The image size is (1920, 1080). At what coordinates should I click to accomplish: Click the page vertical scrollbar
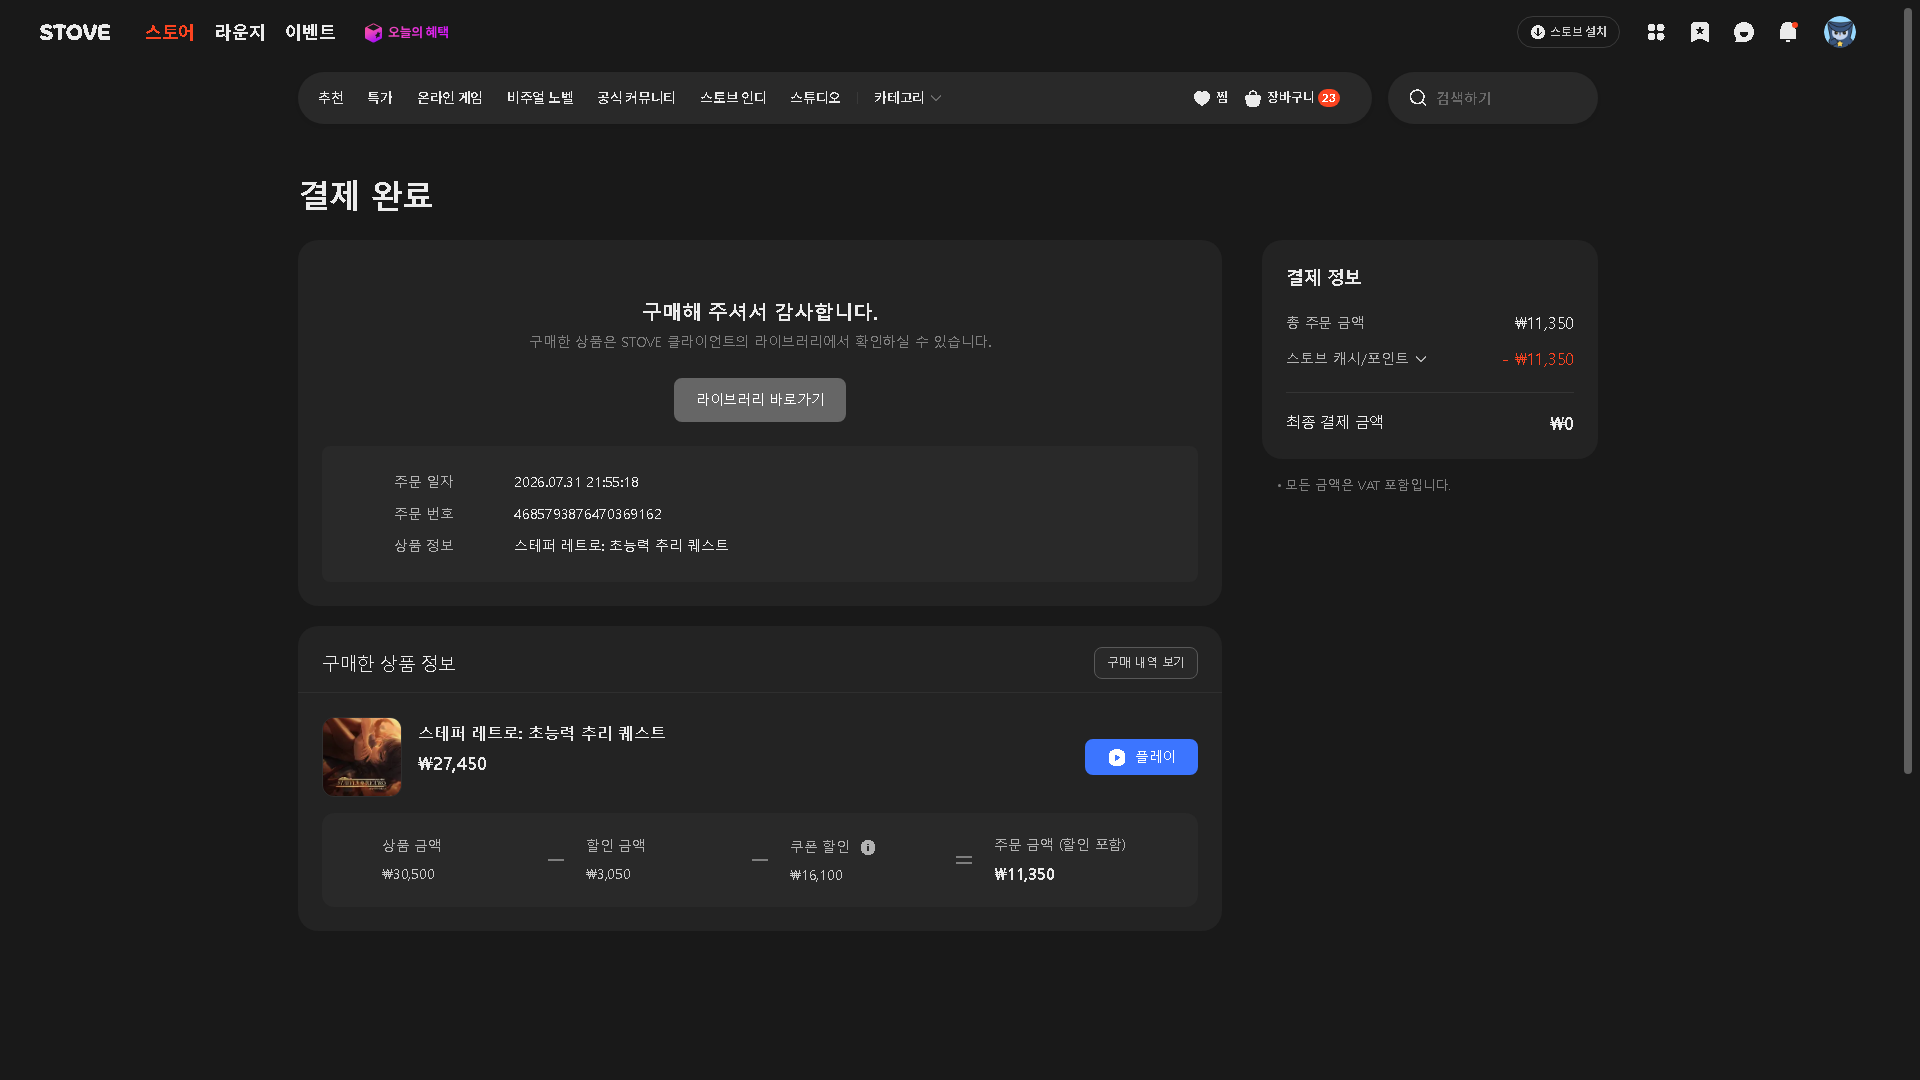1908,390
